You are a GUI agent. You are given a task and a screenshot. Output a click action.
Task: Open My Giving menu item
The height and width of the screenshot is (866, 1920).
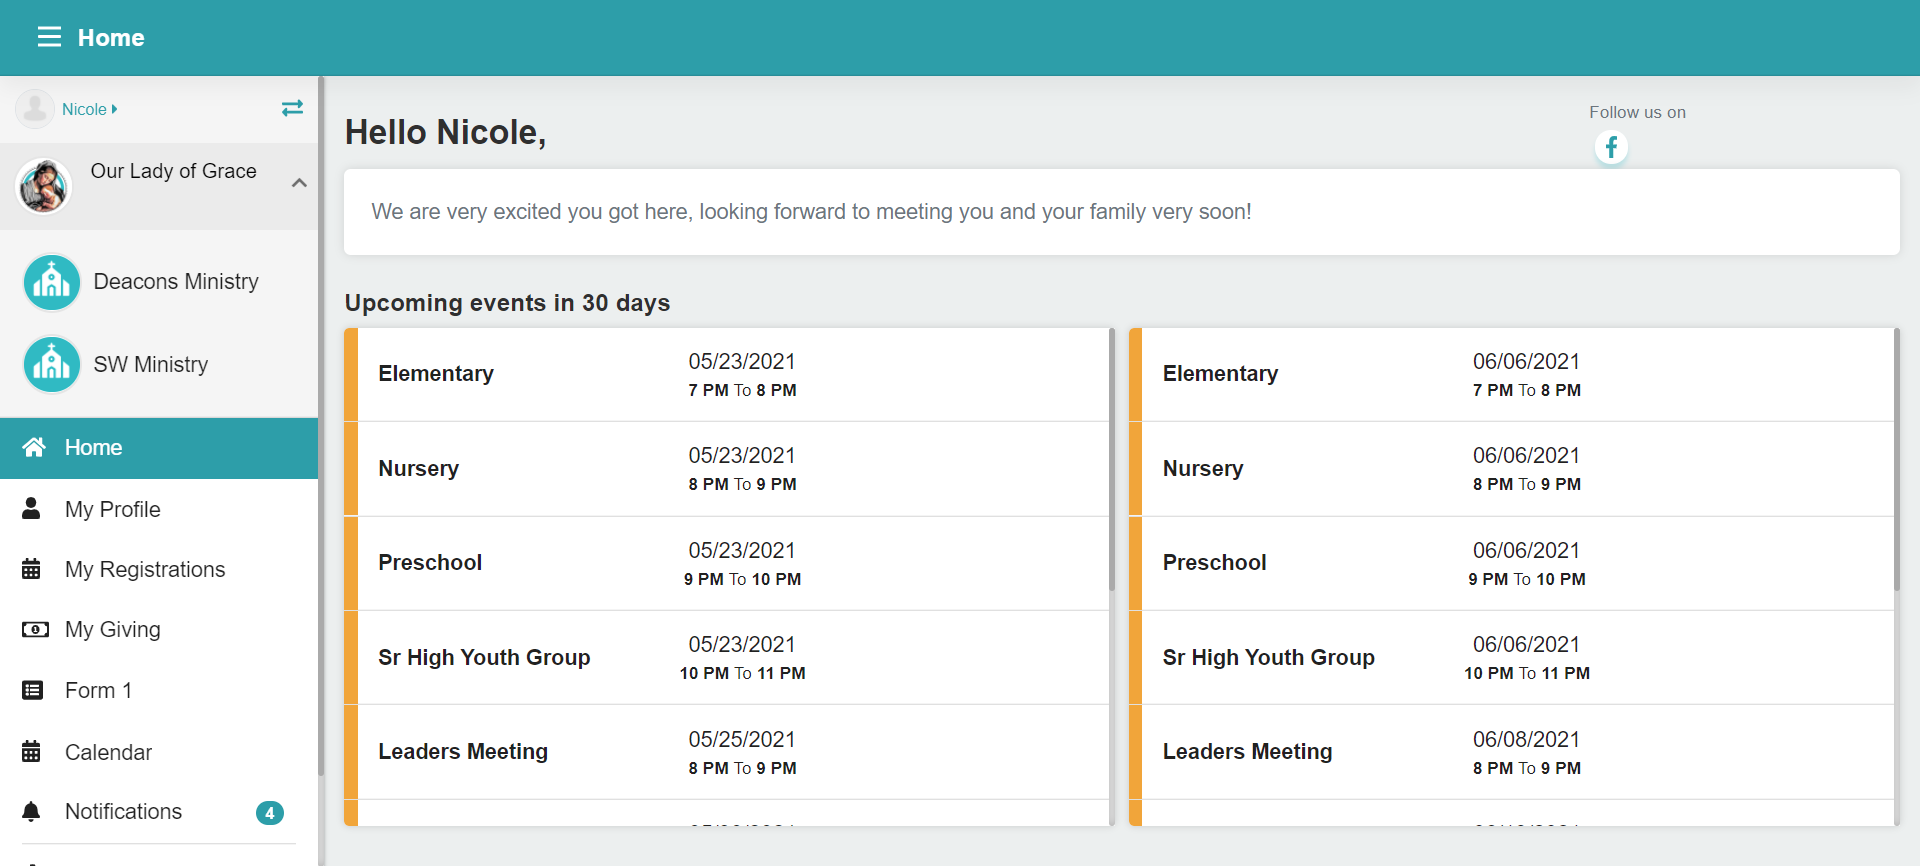point(159,630)
